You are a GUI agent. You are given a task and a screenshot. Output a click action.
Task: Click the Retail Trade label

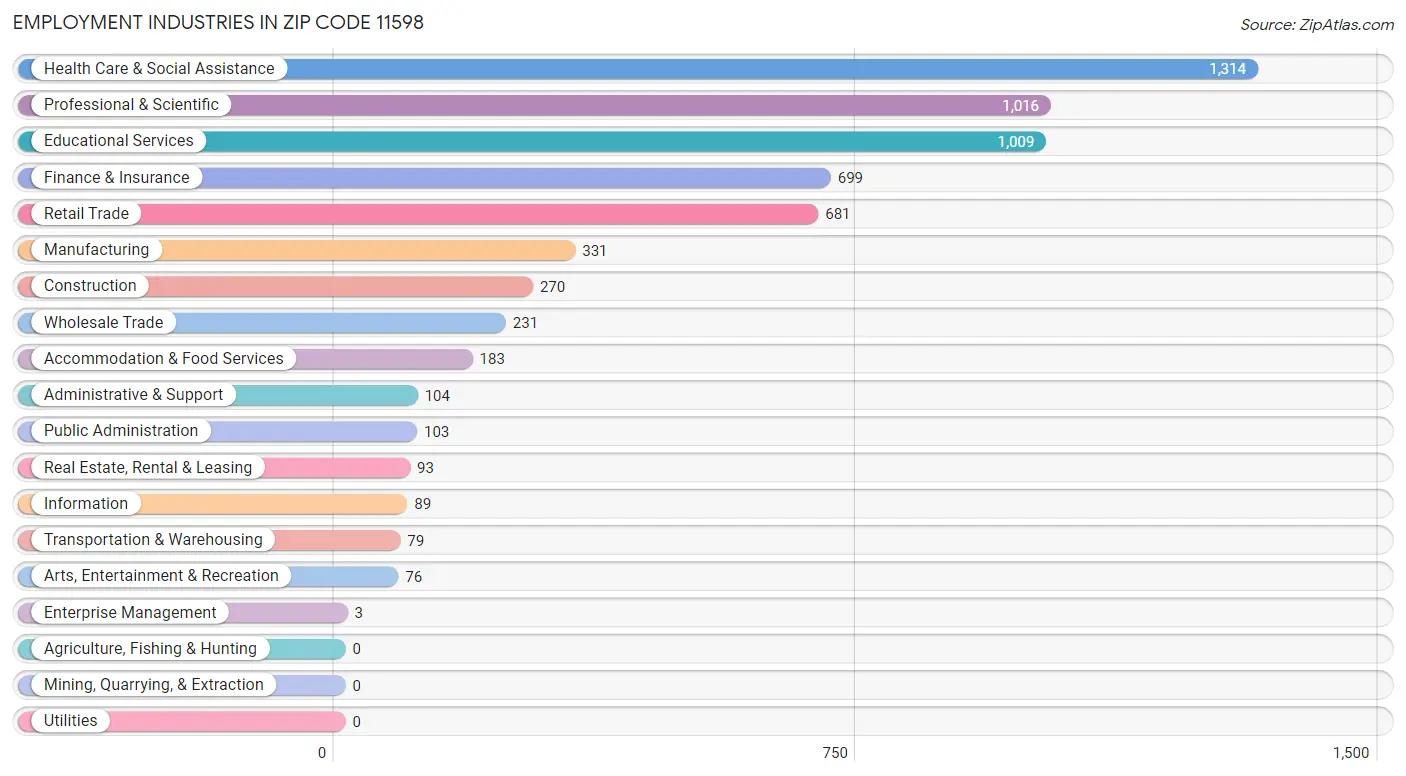point(86,213)
